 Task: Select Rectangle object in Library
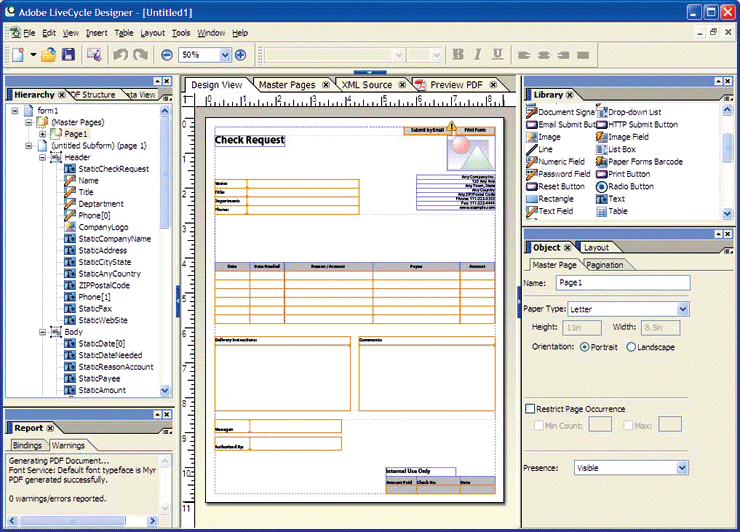point(550,199)
